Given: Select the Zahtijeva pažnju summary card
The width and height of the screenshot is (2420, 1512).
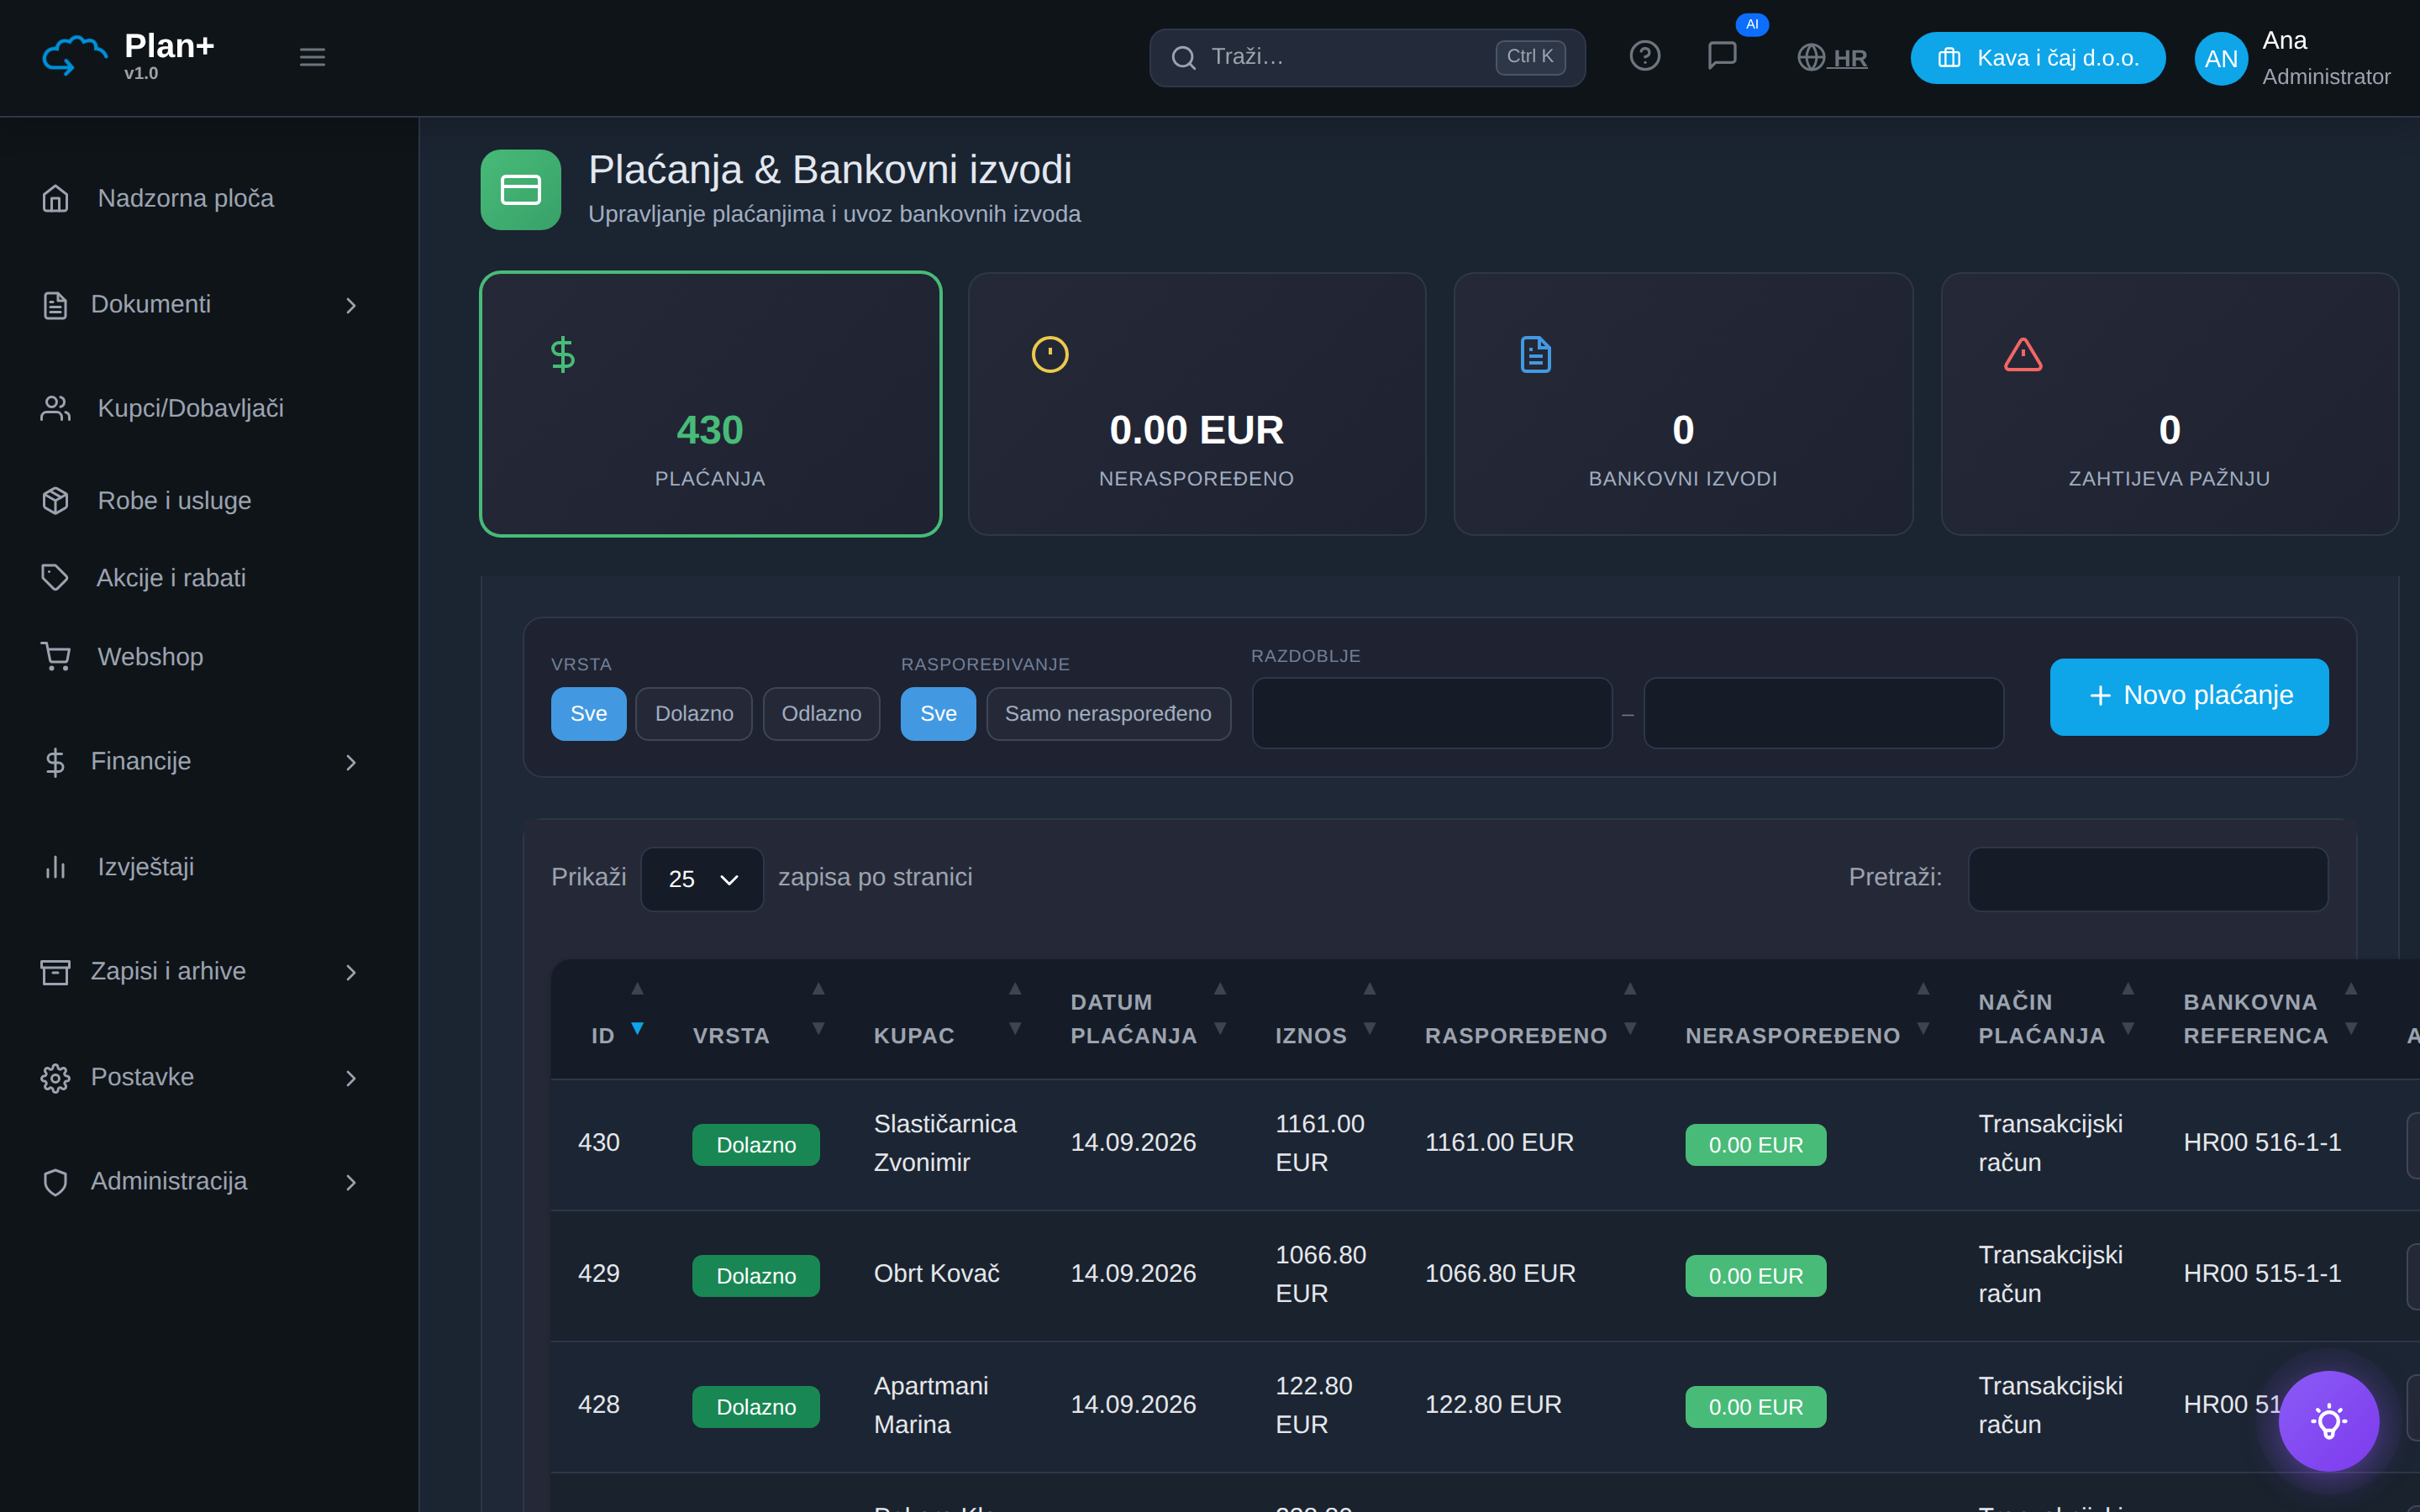Looking at the screenshot, I should [x=2169, y=404].
